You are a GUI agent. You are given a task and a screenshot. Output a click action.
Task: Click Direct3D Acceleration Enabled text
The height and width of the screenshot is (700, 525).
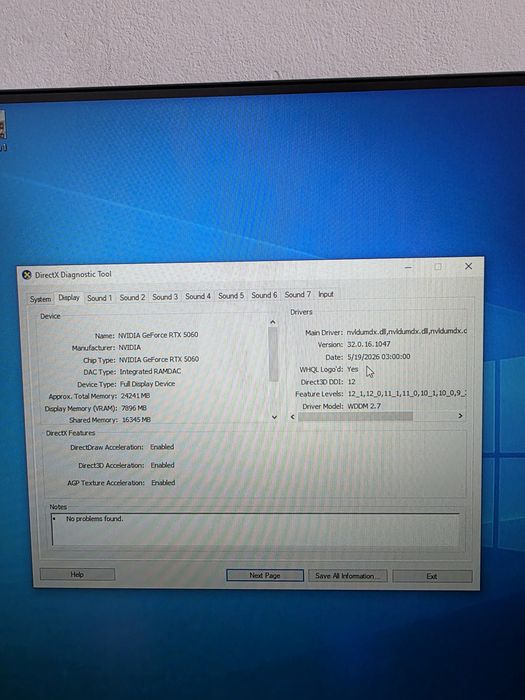162,465
